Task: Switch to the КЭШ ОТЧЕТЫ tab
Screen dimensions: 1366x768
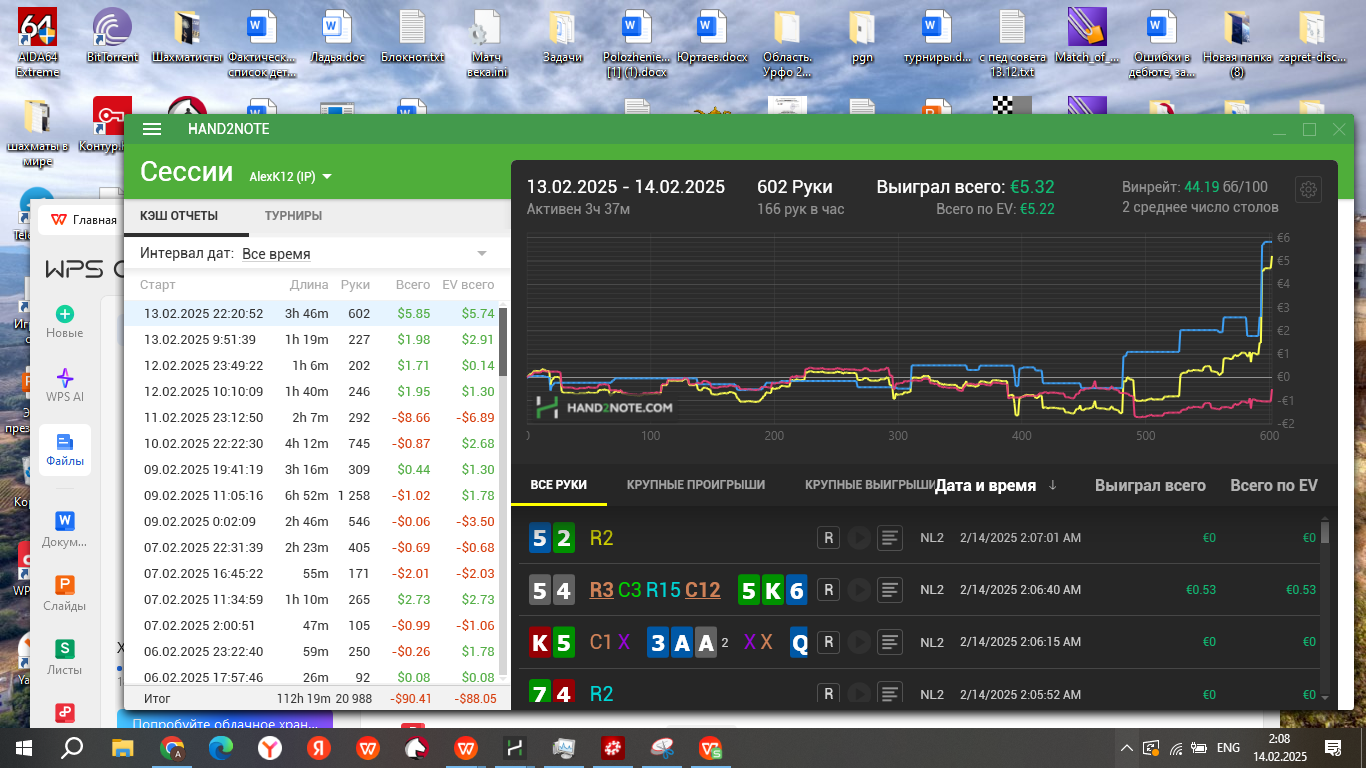Action: click(179, 215)
